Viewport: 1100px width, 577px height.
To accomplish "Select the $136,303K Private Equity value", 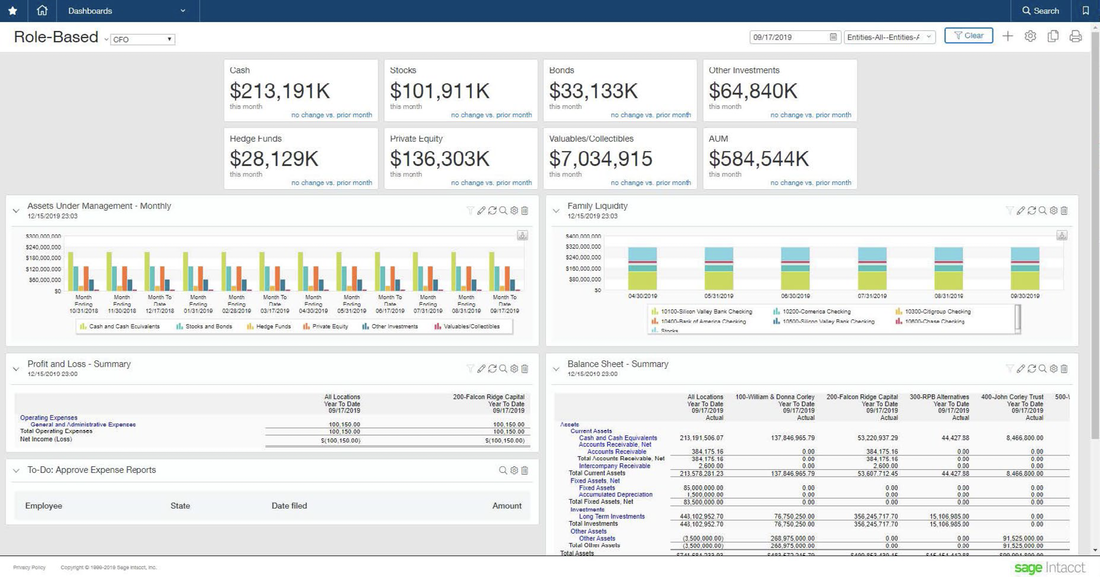I will tap(440, 159).
